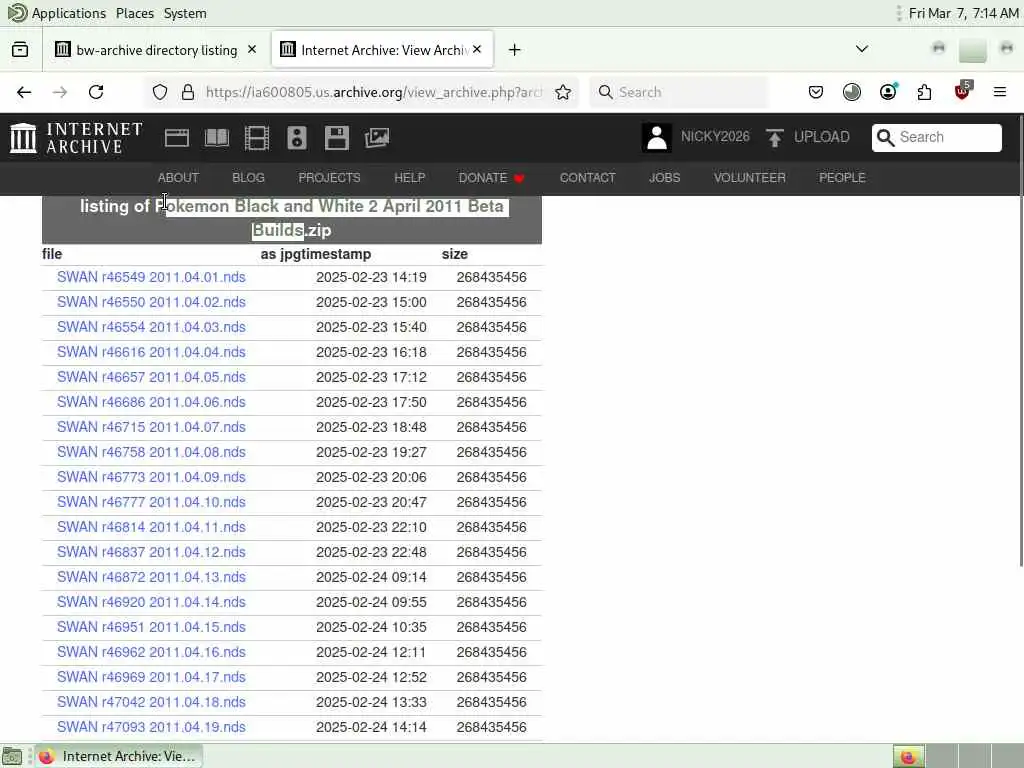The width and height of the screenshot is (1024, 768).
Task: Open a new tab with the plus button
Action: pyautogui.click(x=515, y=50)
